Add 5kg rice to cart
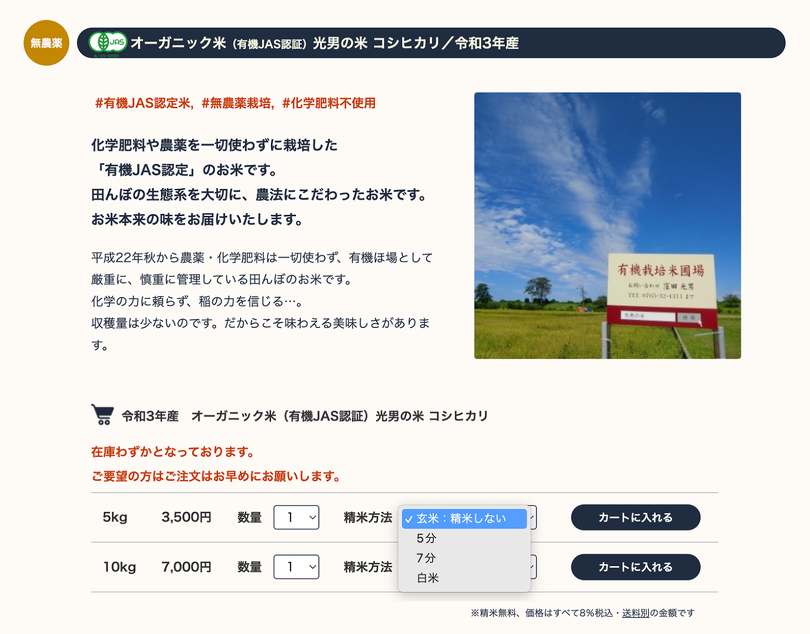Screen dimensions: 810x634 click(635, 518)
